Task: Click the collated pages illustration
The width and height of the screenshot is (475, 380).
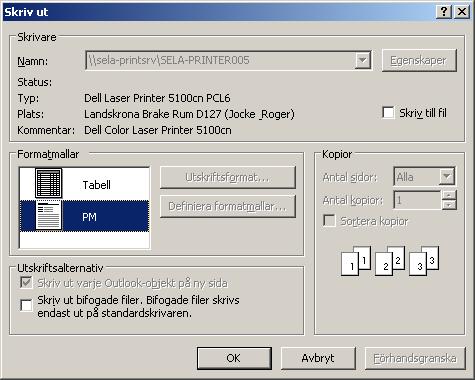Action: 390,261
